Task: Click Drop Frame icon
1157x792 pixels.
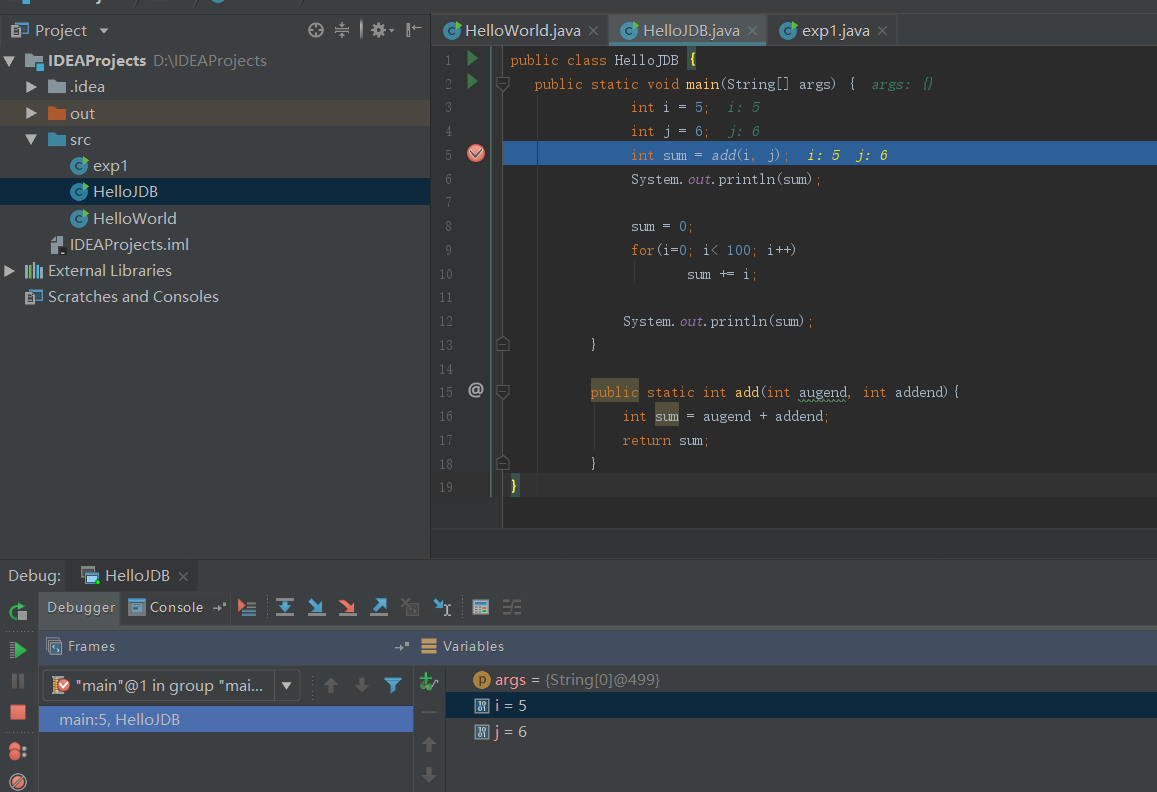Action: click(x=410, y=607)
